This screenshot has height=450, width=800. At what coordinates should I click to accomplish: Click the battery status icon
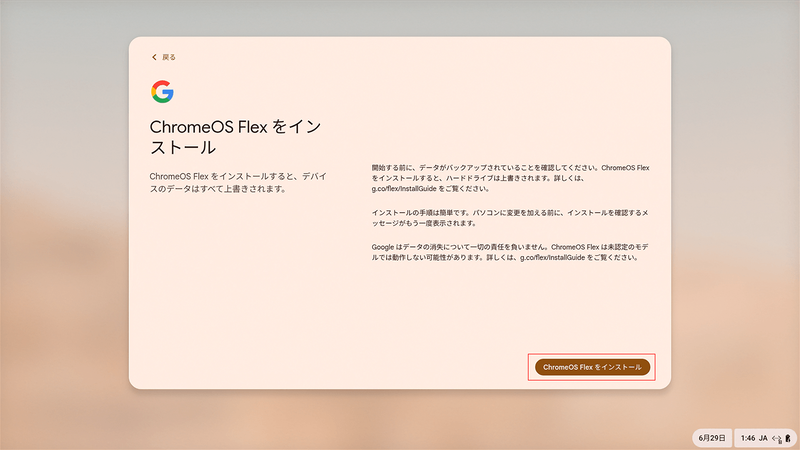tap(788, 438)
